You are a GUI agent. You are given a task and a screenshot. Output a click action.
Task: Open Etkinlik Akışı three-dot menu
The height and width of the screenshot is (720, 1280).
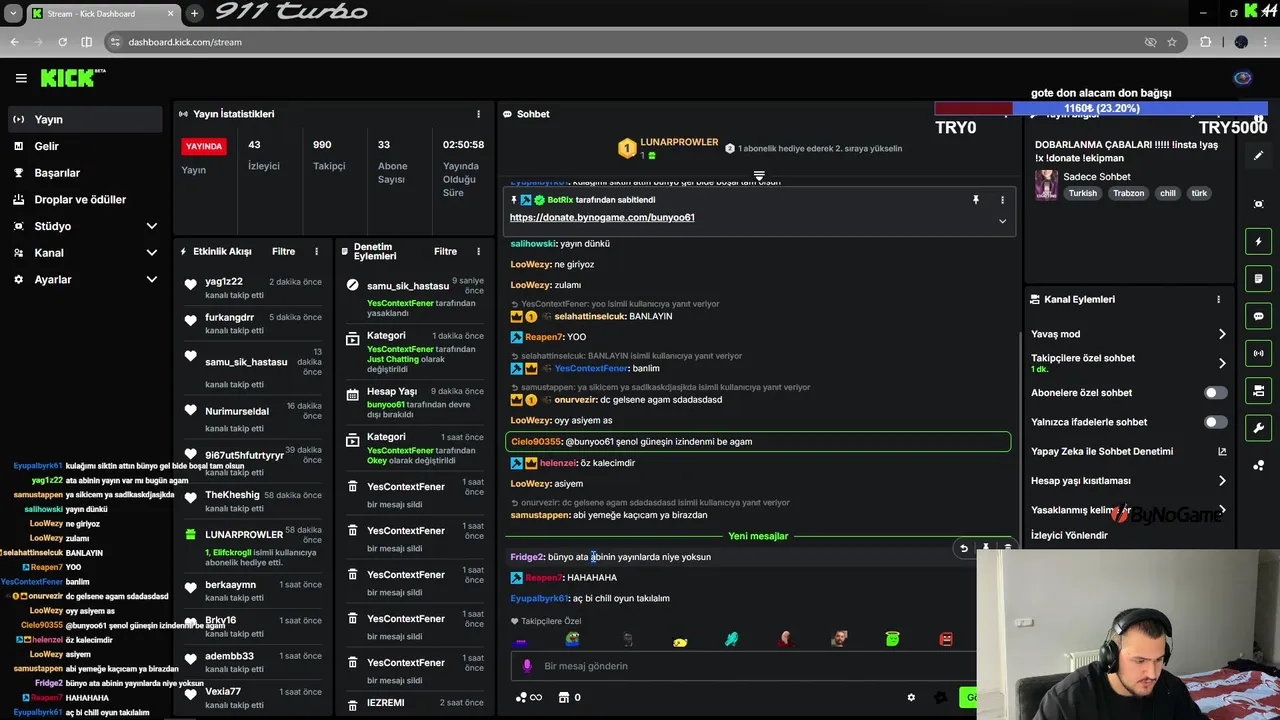click(316, 252)
